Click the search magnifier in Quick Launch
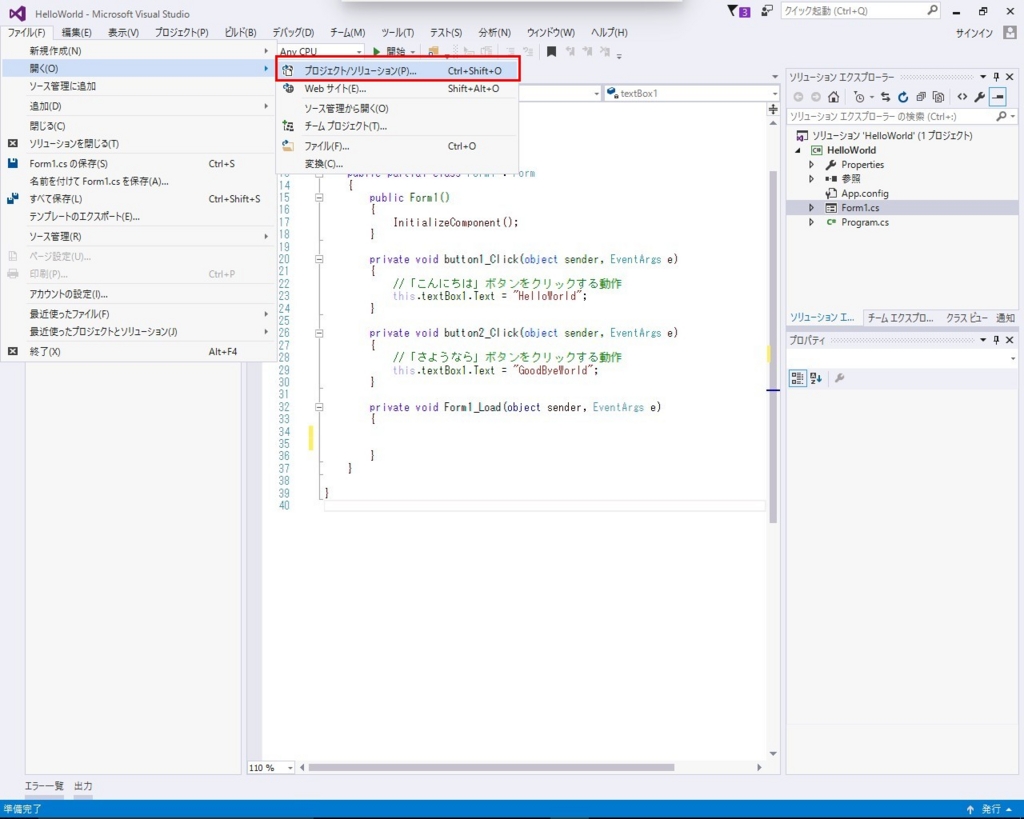Screen dimensions: 1024x819 tap(932, 10)
